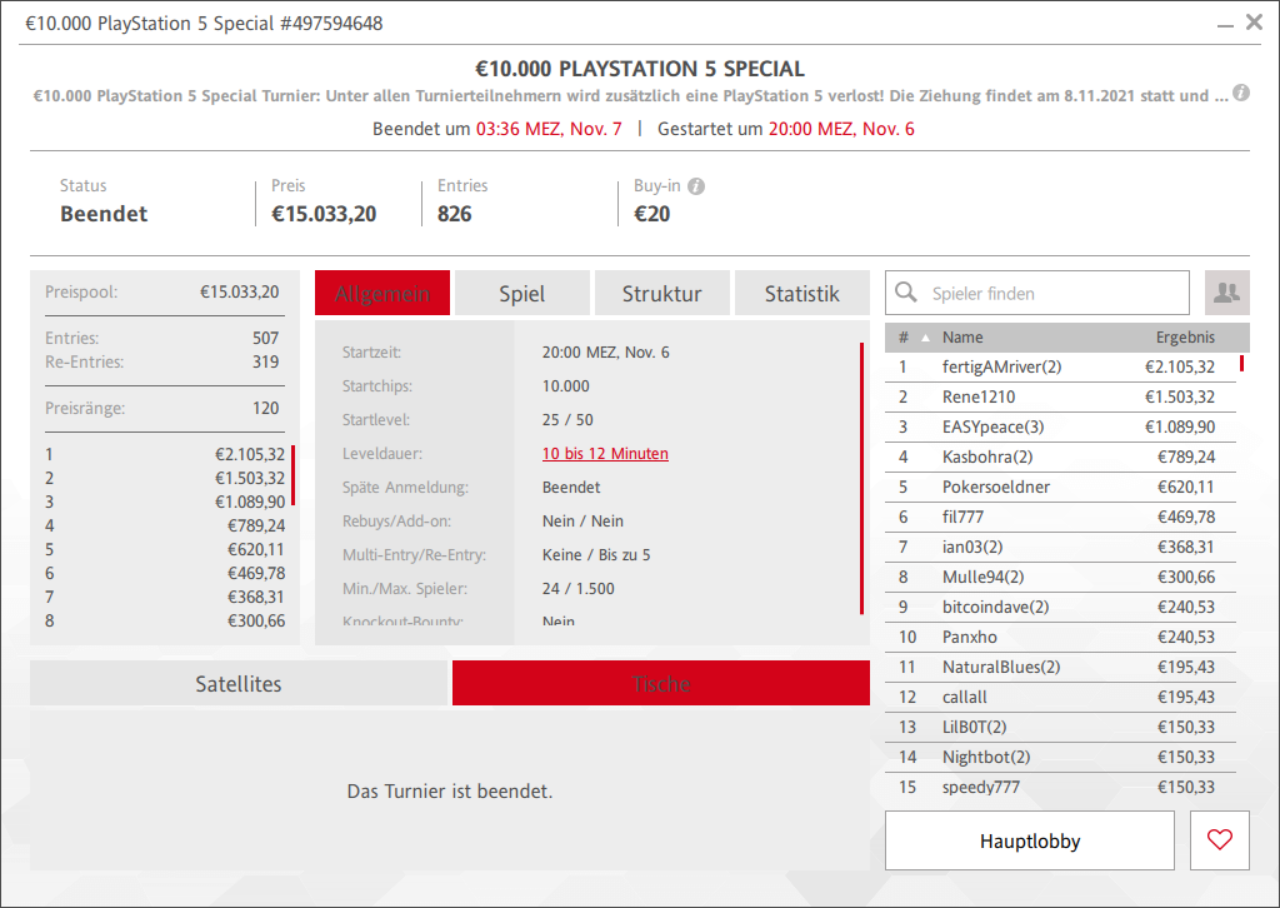Click 'Das Turnier ist beendet.' message
The height and width of the screenshot is (908, 1280).
(450, 791)
